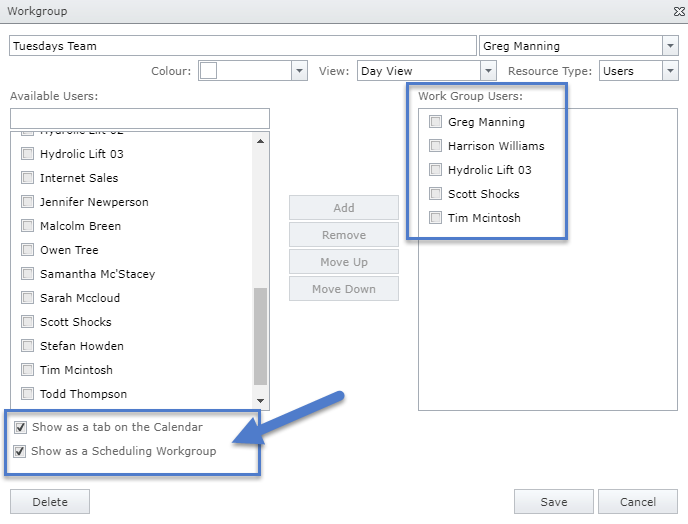Screen dimensions: 688x524
Task: Tick Todd Thompson in available users
Action: (x=28, y=394)
